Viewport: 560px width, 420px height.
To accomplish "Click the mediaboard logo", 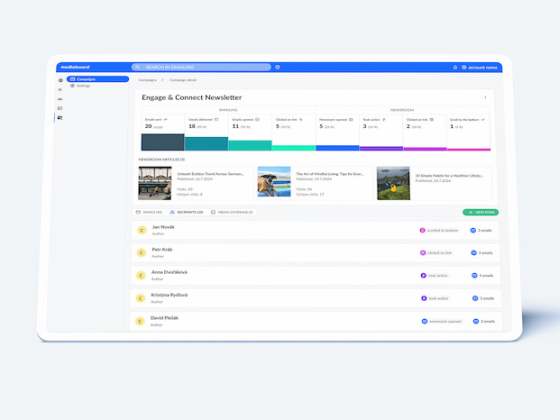I will [75, 67].
